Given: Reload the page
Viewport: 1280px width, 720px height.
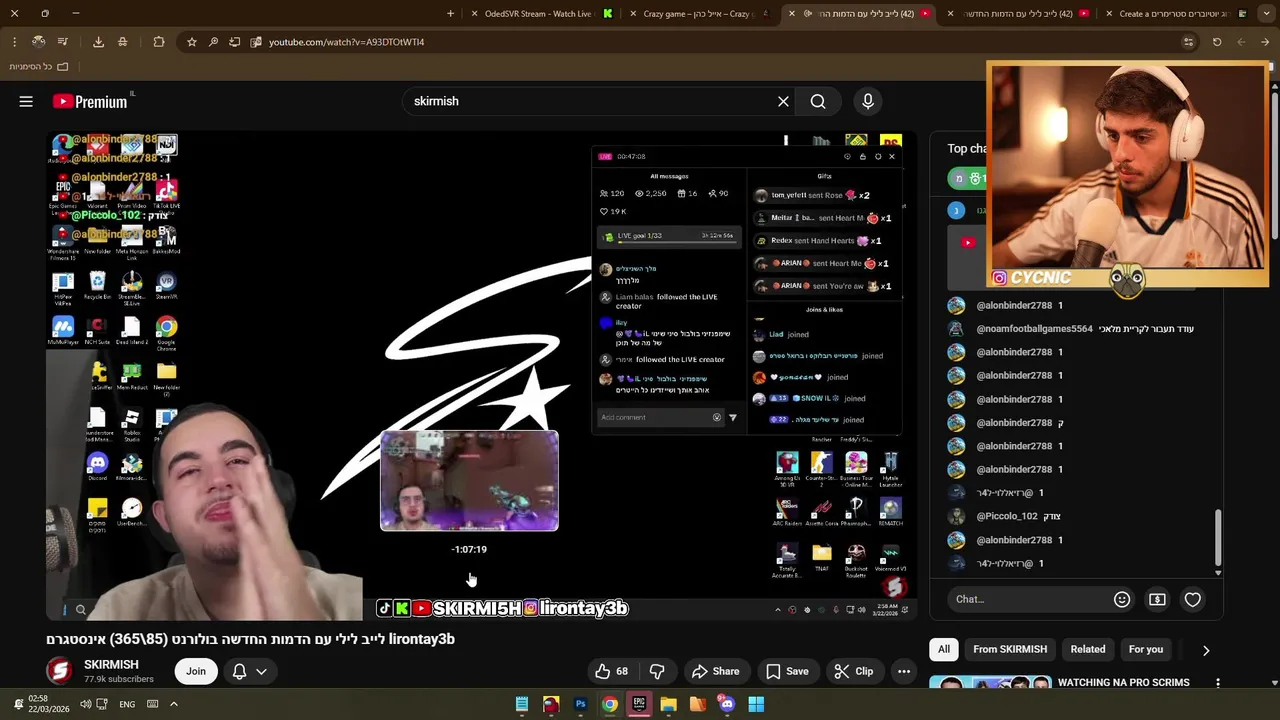Looking at the screenshot, I should [1217, 42].
